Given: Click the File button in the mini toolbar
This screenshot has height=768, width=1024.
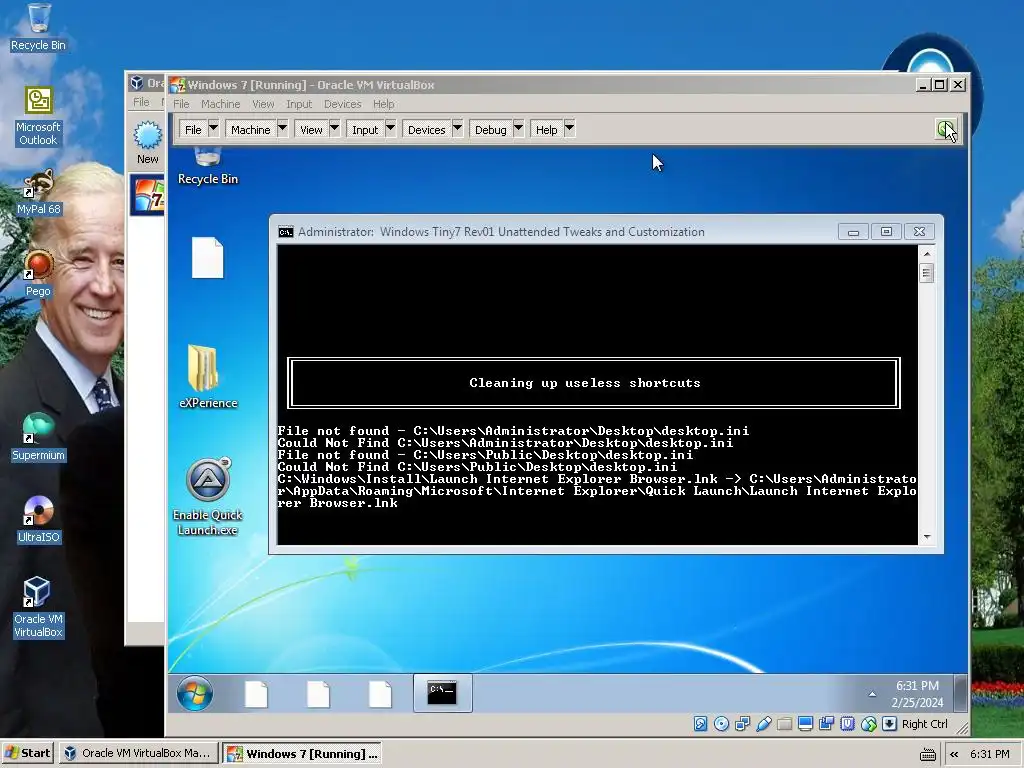Looking at the screenshot, I should point(193,129).
